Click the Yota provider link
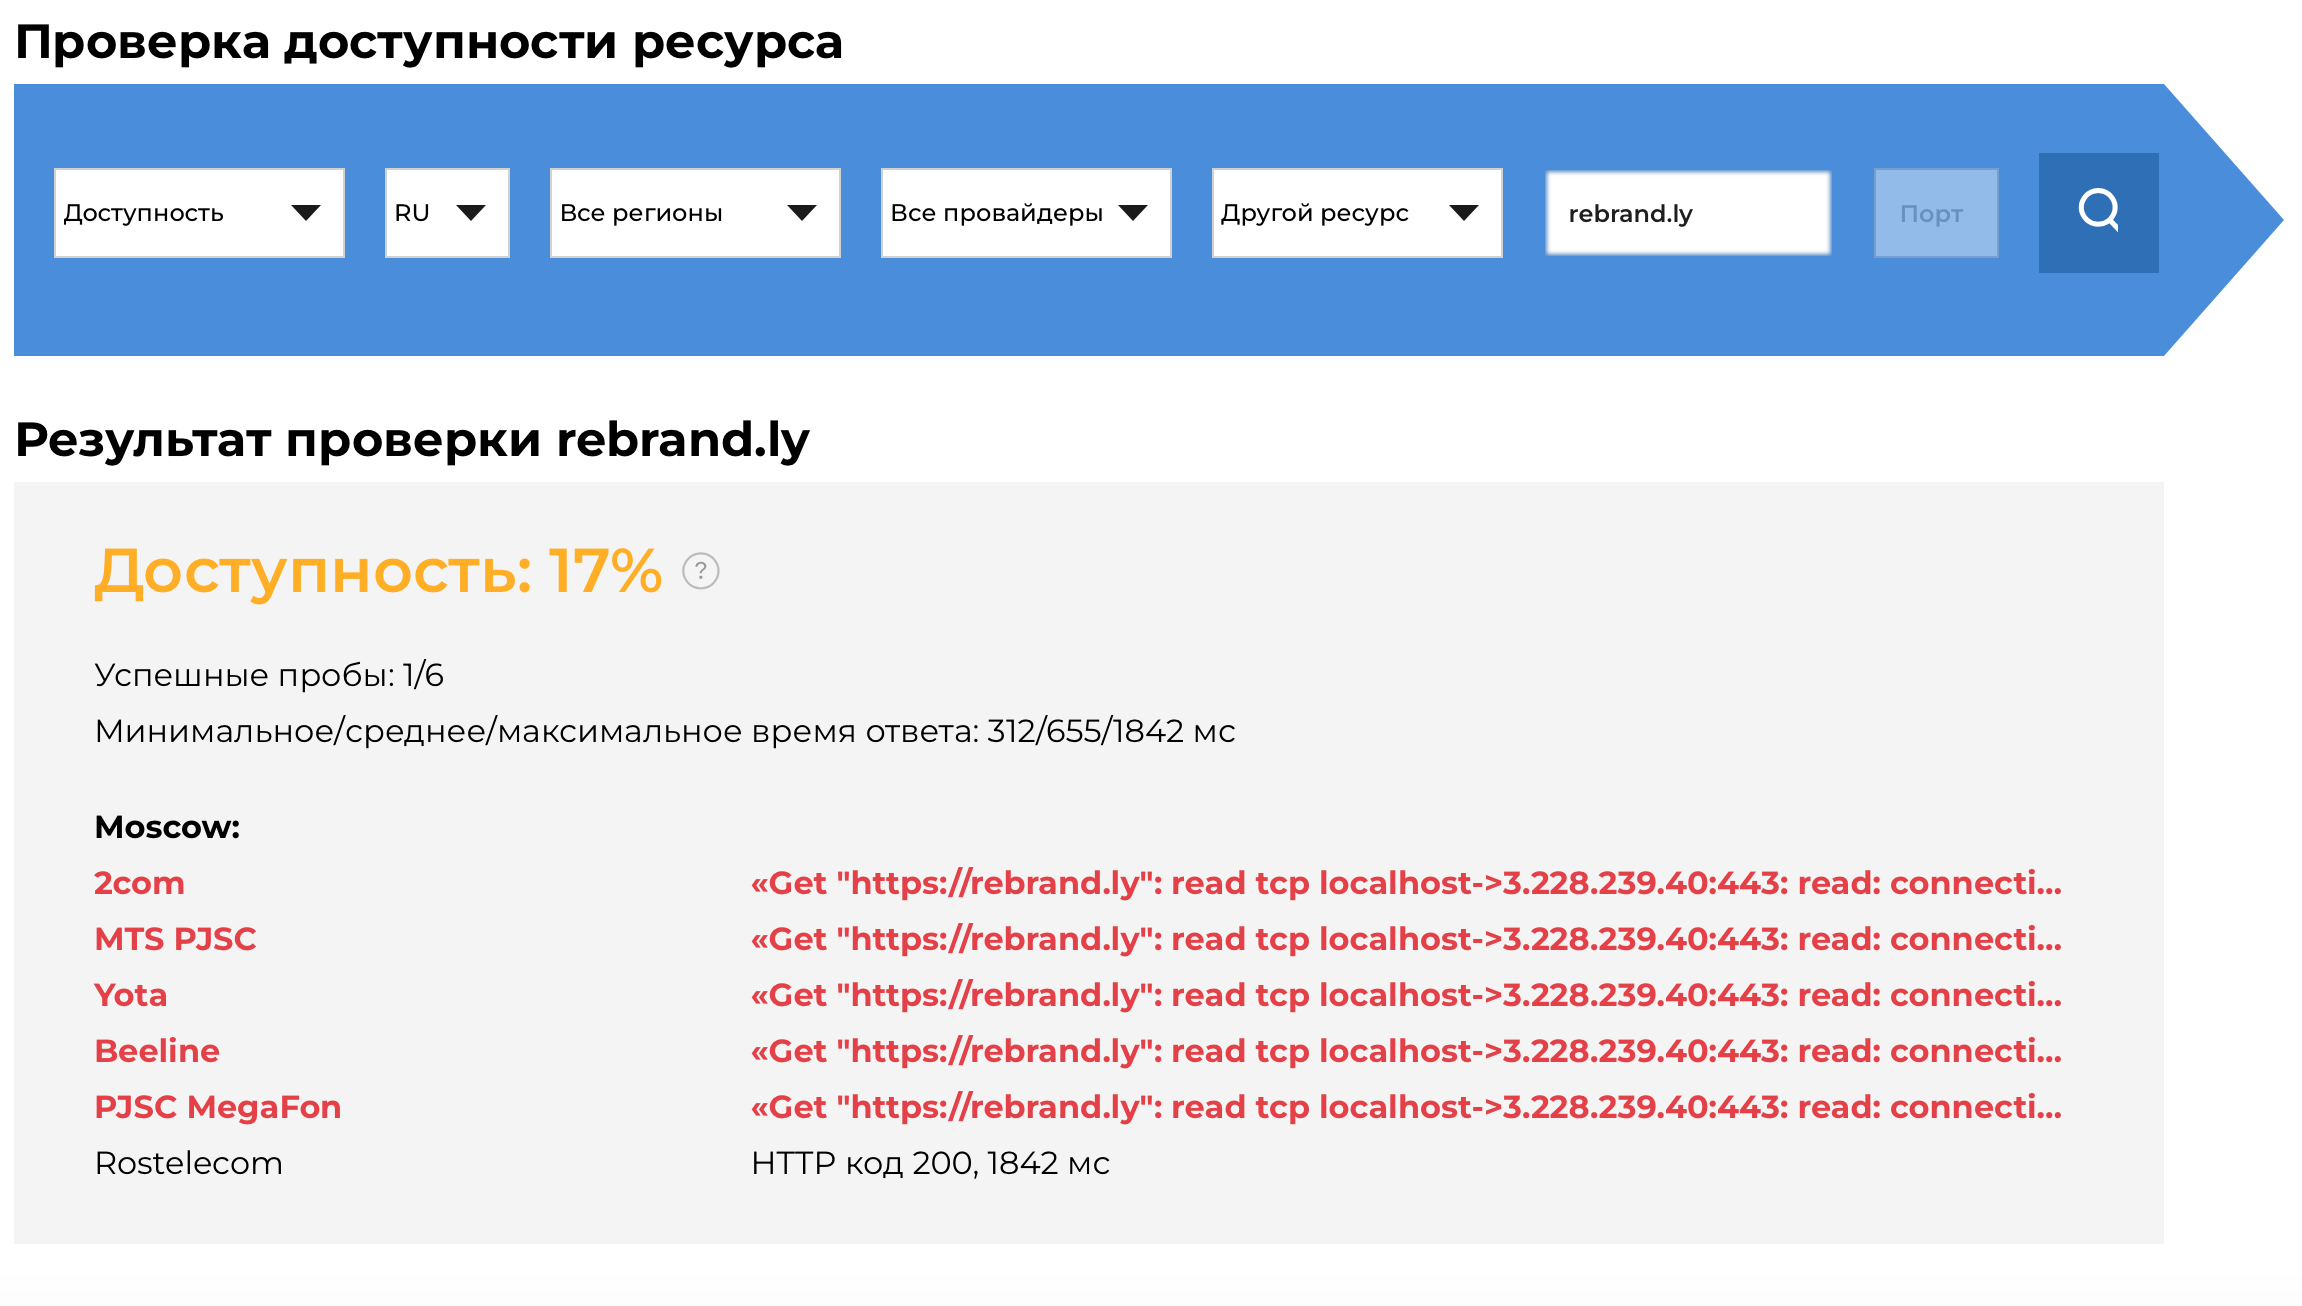This screenshot has width=2302, height=1306. point(130,995)
